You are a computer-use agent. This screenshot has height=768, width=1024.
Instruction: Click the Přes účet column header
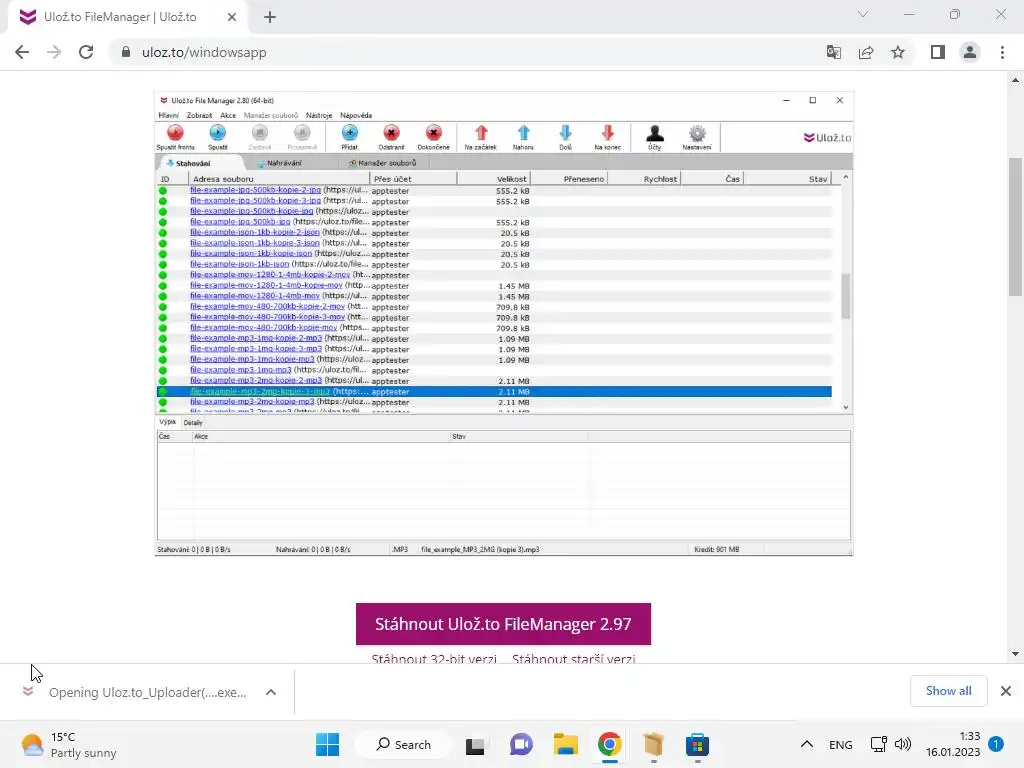tap(413, 178)
